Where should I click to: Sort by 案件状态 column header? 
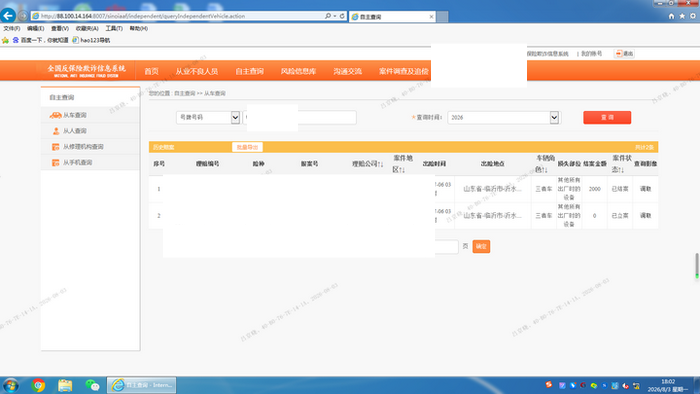pyautogui.click(x=621, y=164)
